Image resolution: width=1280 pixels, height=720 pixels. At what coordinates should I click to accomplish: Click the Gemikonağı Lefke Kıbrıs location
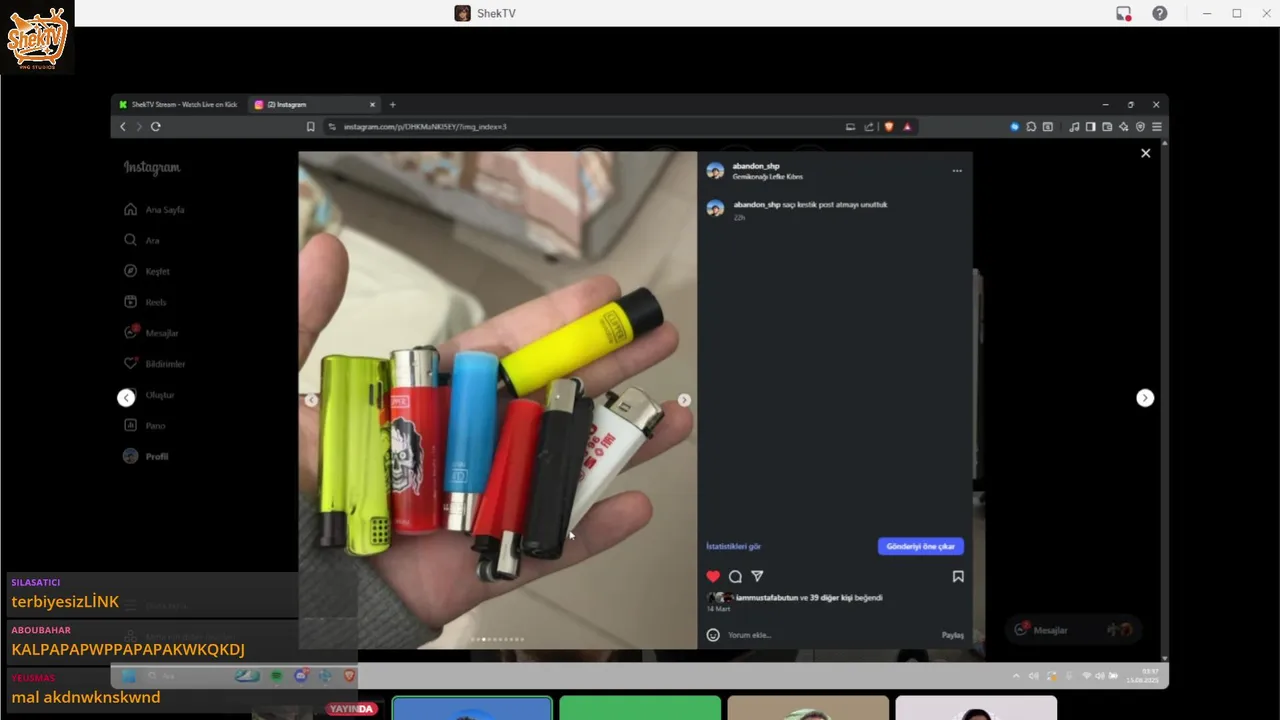coord(767,177)
